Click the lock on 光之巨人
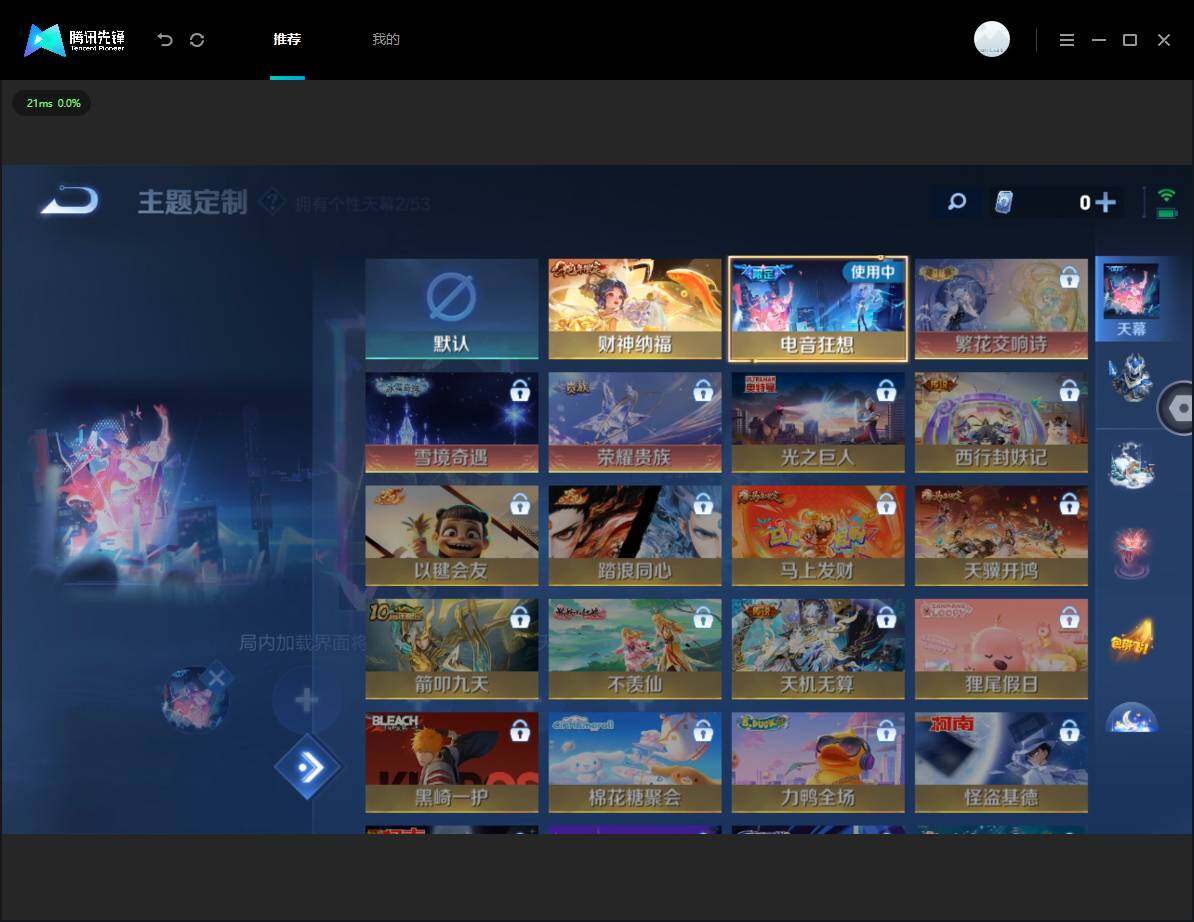The image size is (1194, 922). point(886,391)
